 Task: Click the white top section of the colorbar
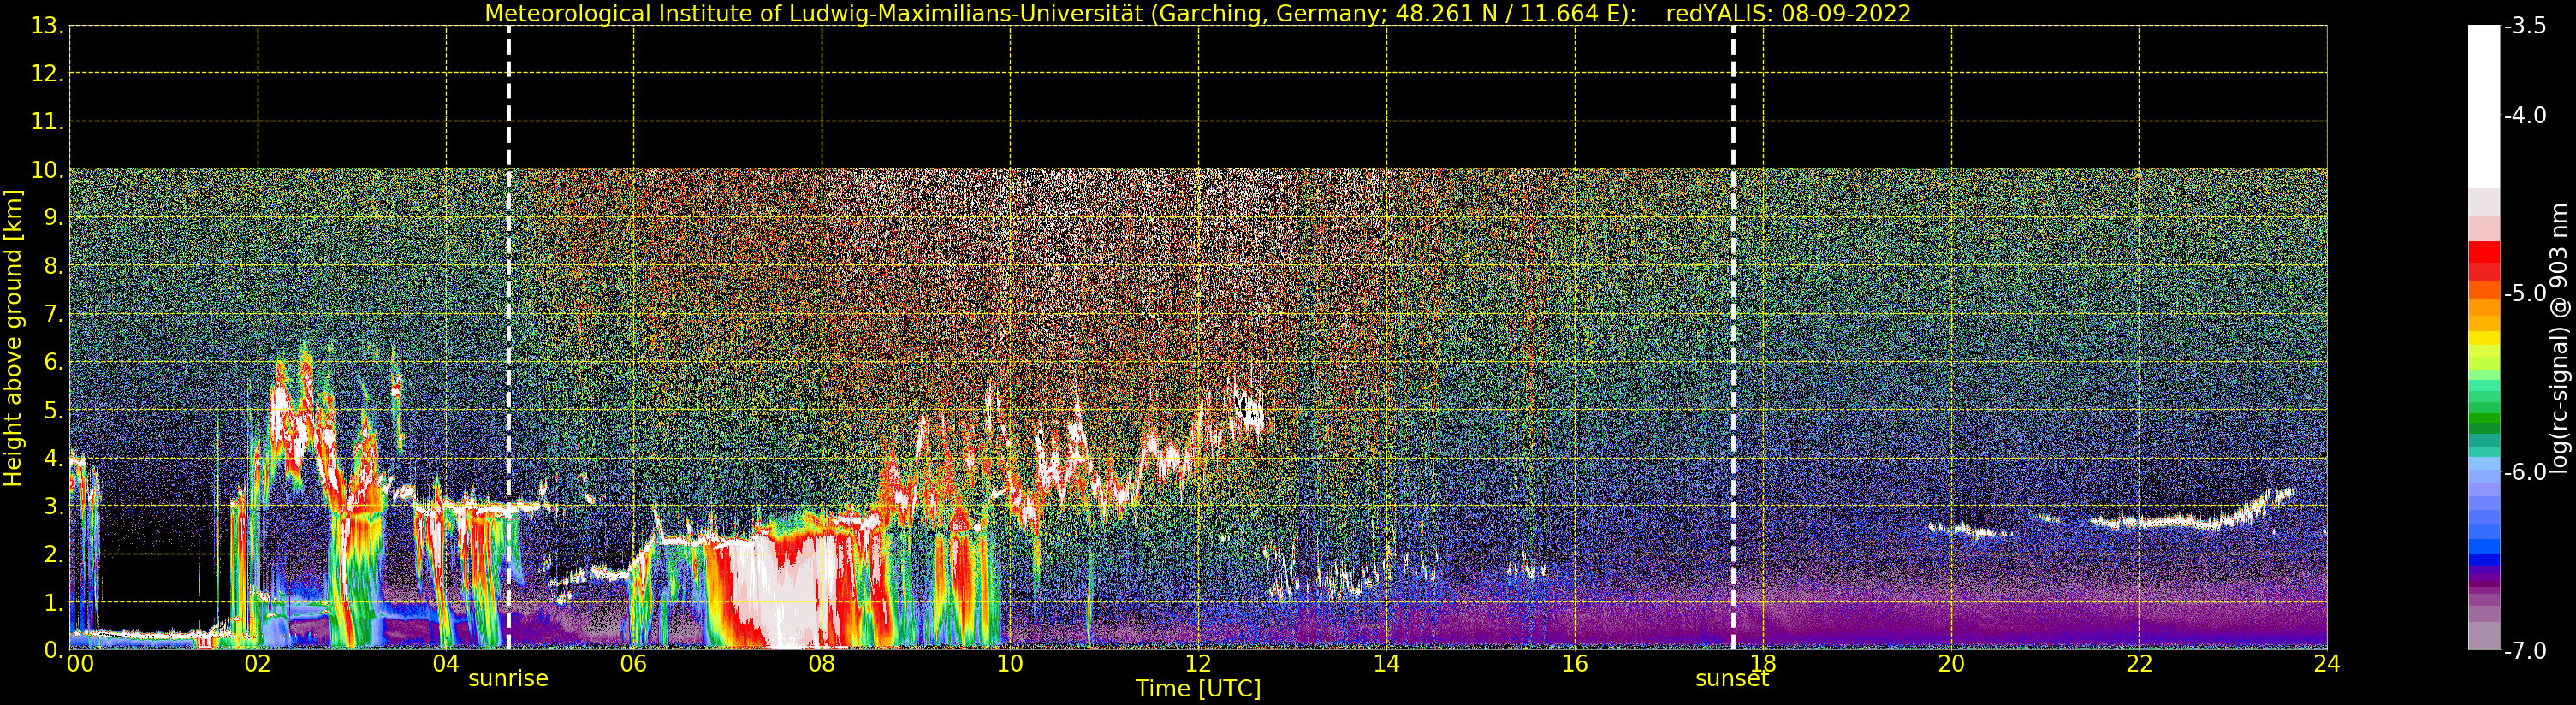click(x=2484, y=107)
